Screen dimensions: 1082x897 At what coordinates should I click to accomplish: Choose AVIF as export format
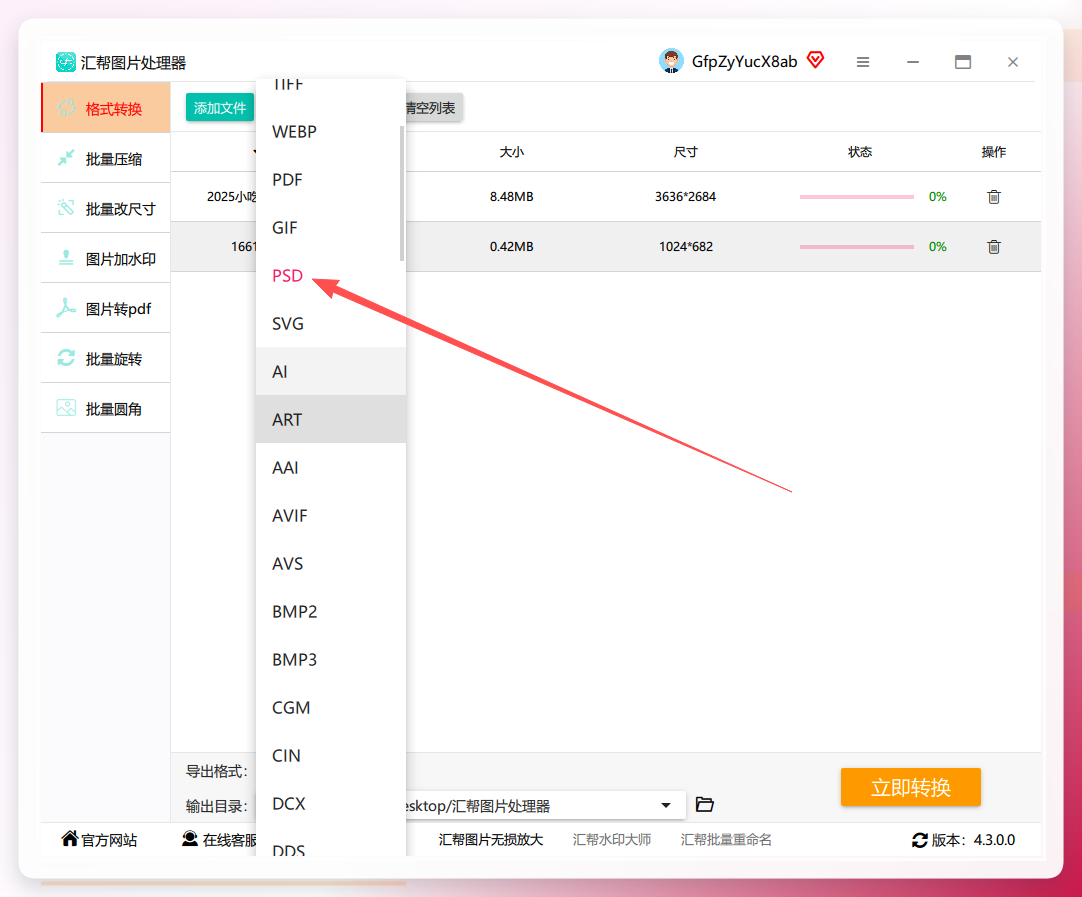click(x=331, y=515)
